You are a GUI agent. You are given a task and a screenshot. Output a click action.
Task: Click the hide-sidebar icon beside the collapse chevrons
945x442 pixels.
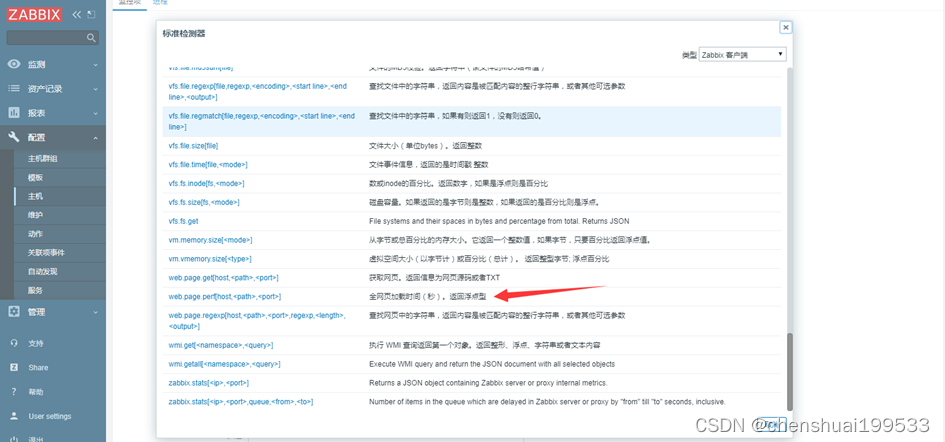[91, 15]
